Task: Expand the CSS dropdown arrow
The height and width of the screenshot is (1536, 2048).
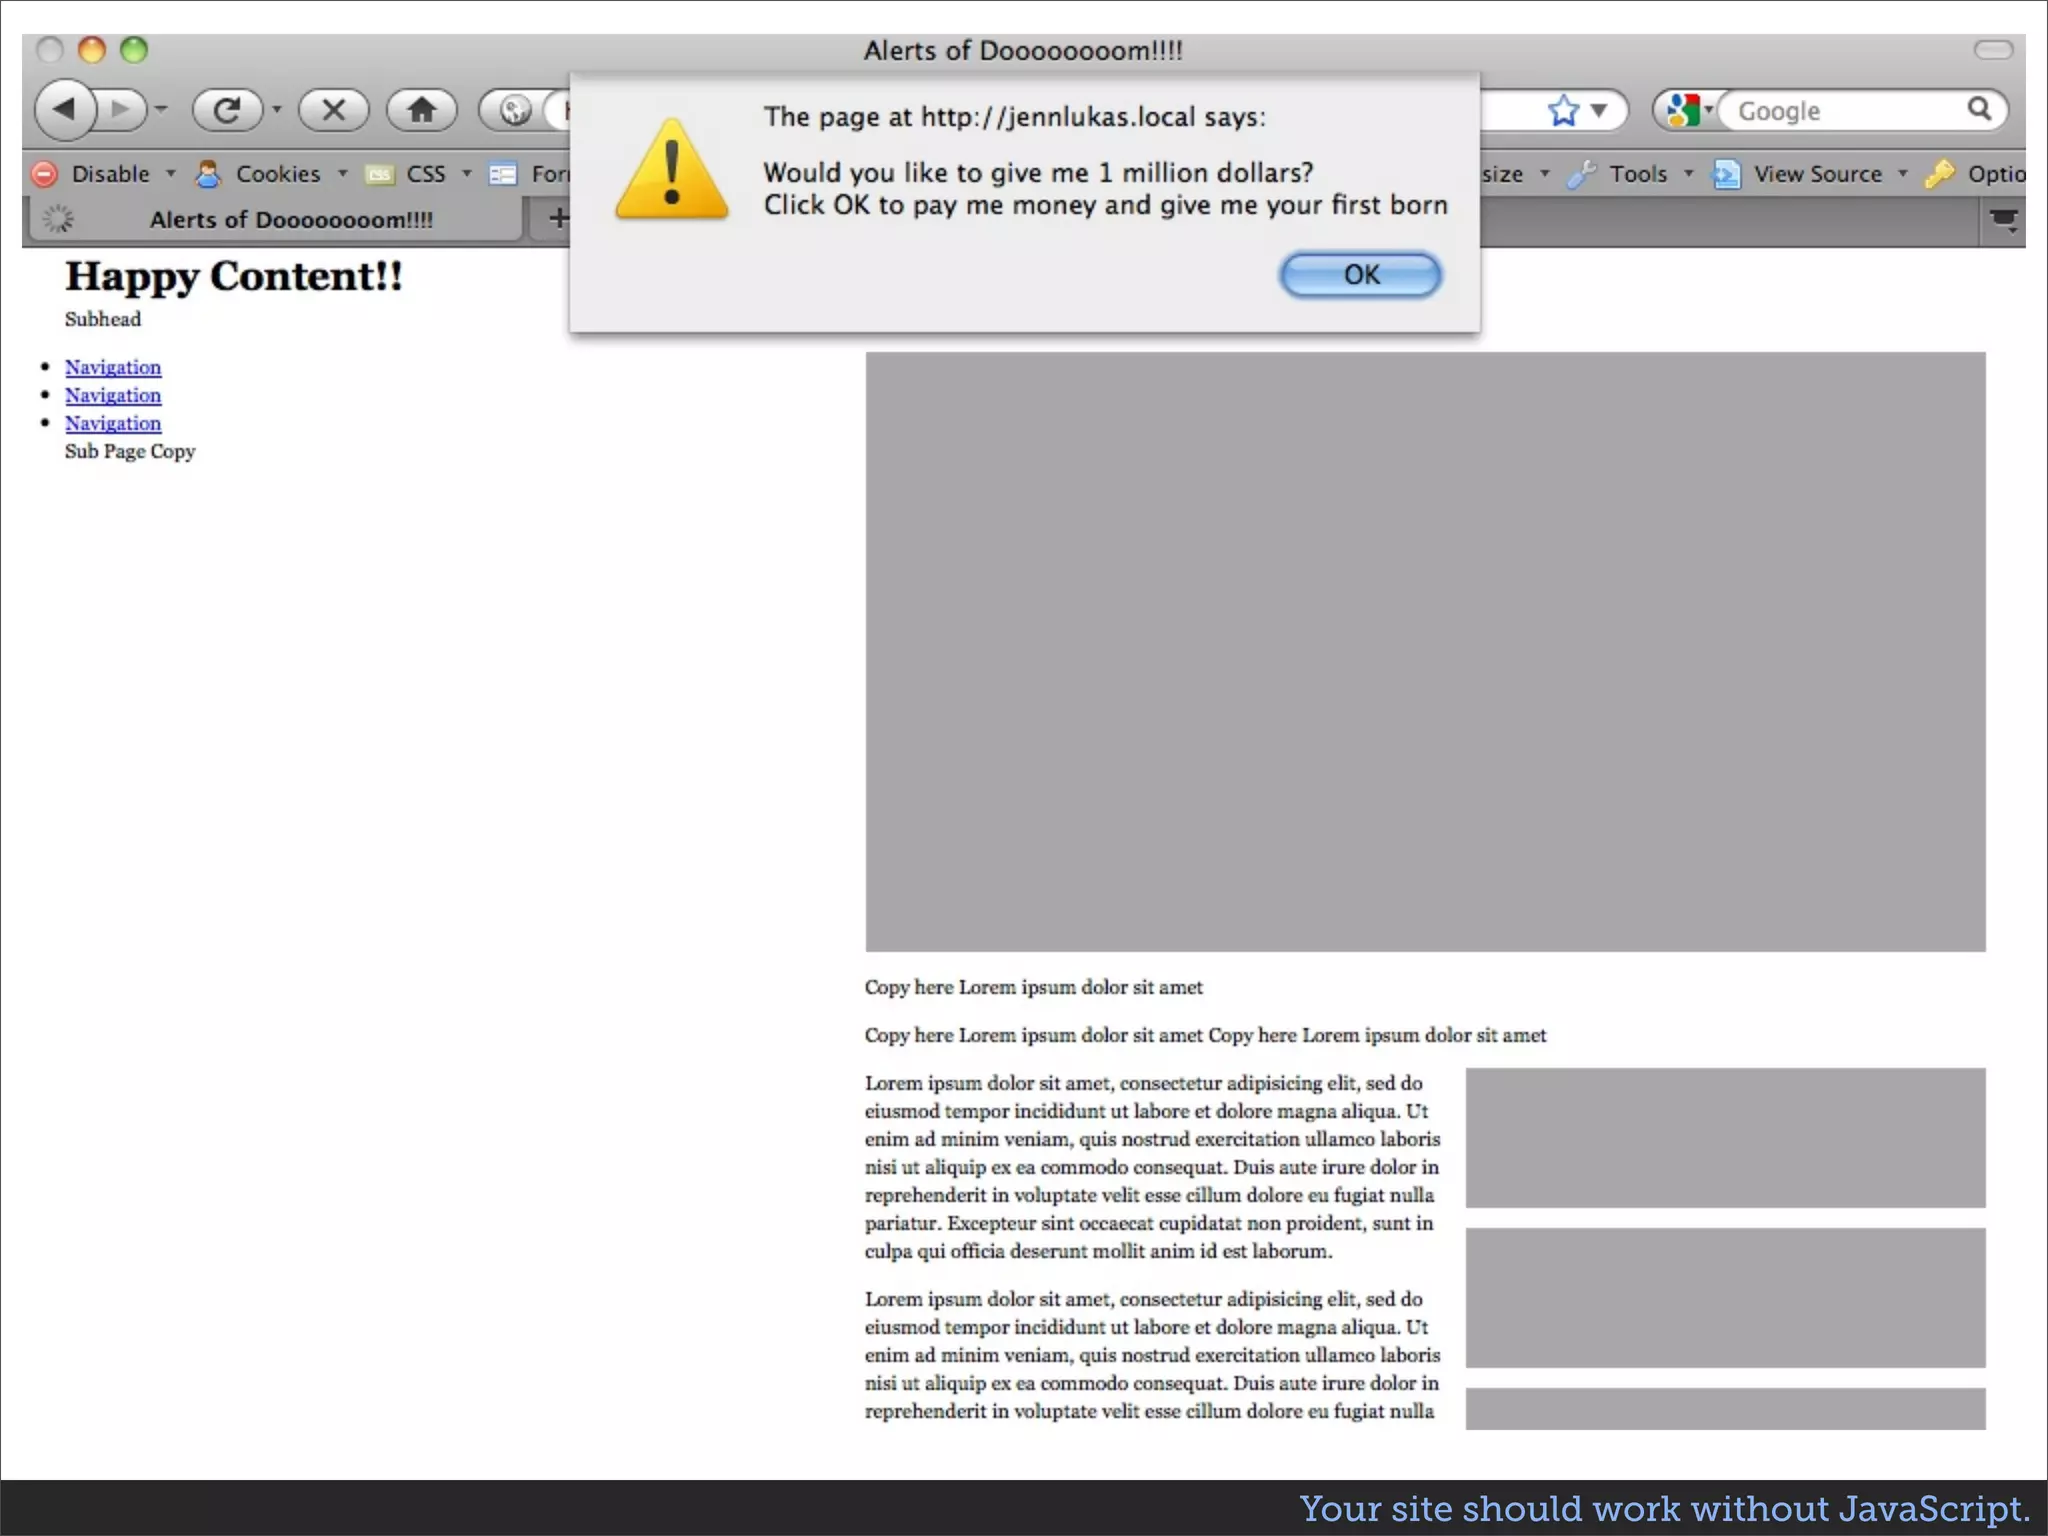Action: (x=467, y=174)
